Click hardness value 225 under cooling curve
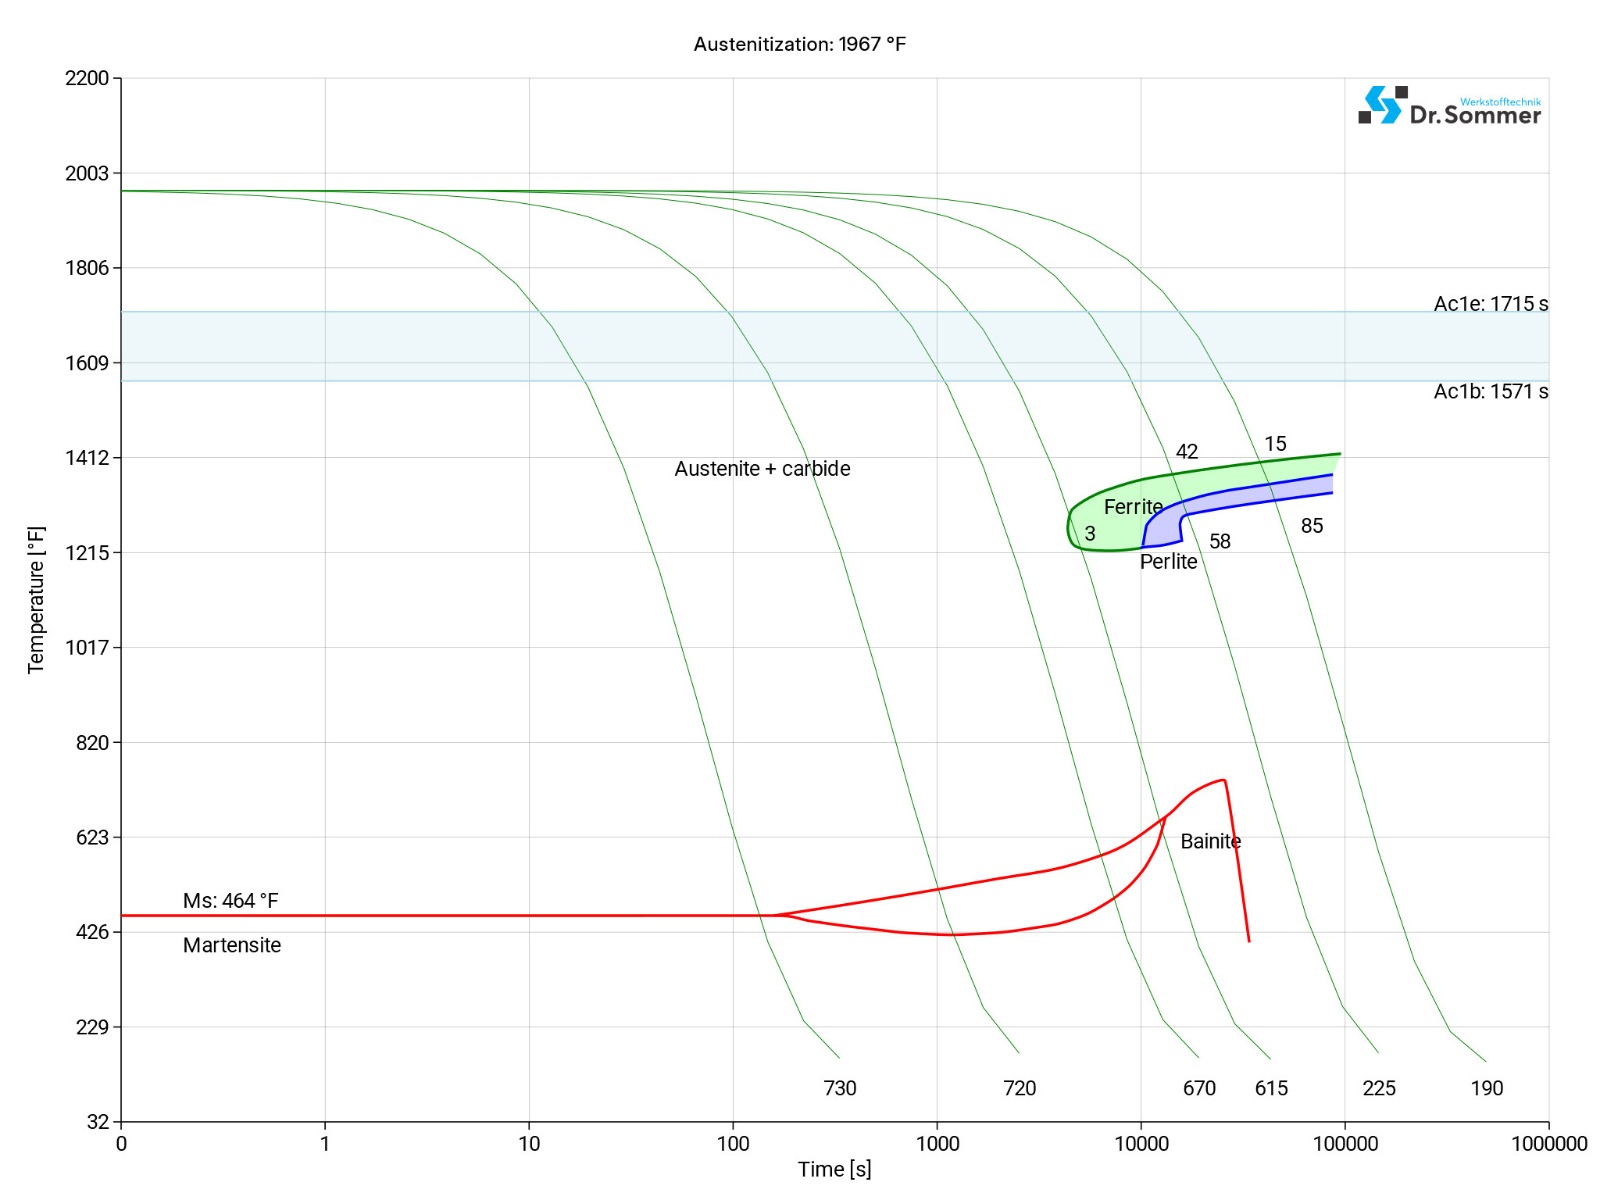The height and width of the screenshot is (1200, 1600). coord(1379,1088)
